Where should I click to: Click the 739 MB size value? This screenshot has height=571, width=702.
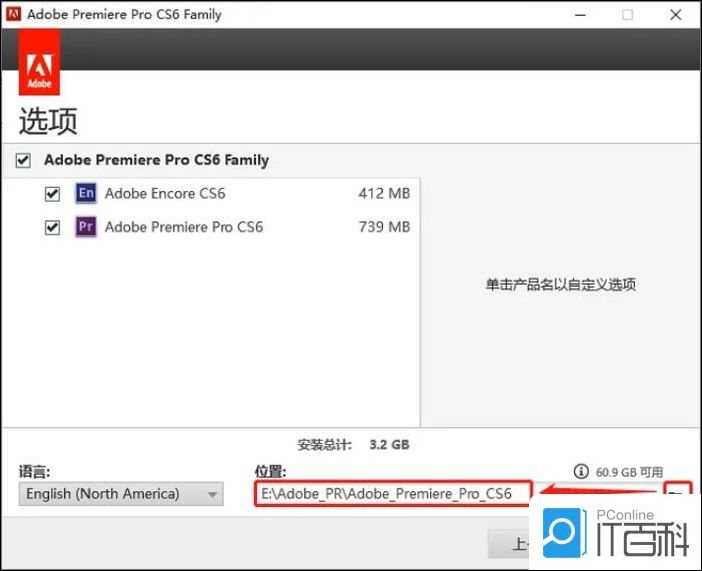tap(384, 227)
